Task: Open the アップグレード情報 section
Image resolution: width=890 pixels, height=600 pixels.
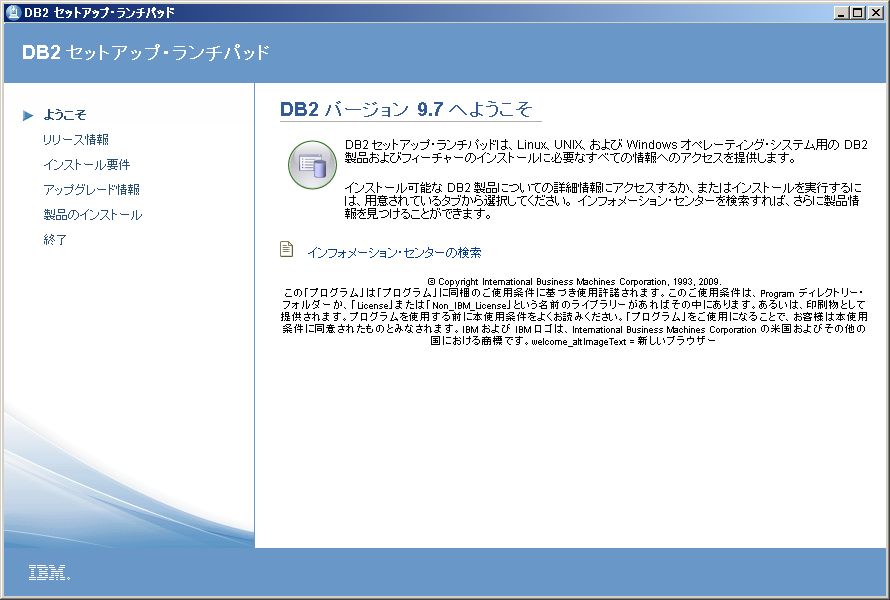Action: pyautogui.click(x=92, y=190)
